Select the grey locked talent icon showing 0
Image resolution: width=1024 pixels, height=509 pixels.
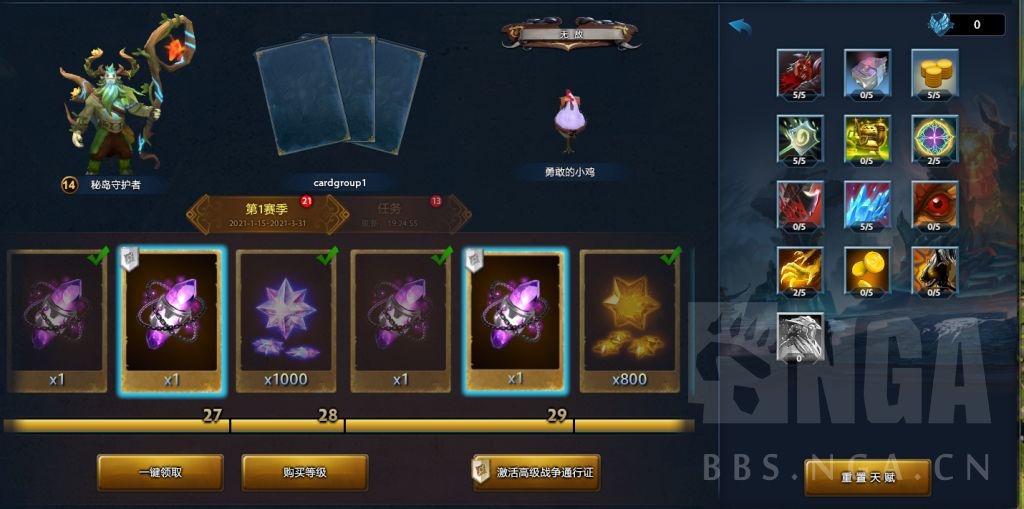click(x=801, y=337)
